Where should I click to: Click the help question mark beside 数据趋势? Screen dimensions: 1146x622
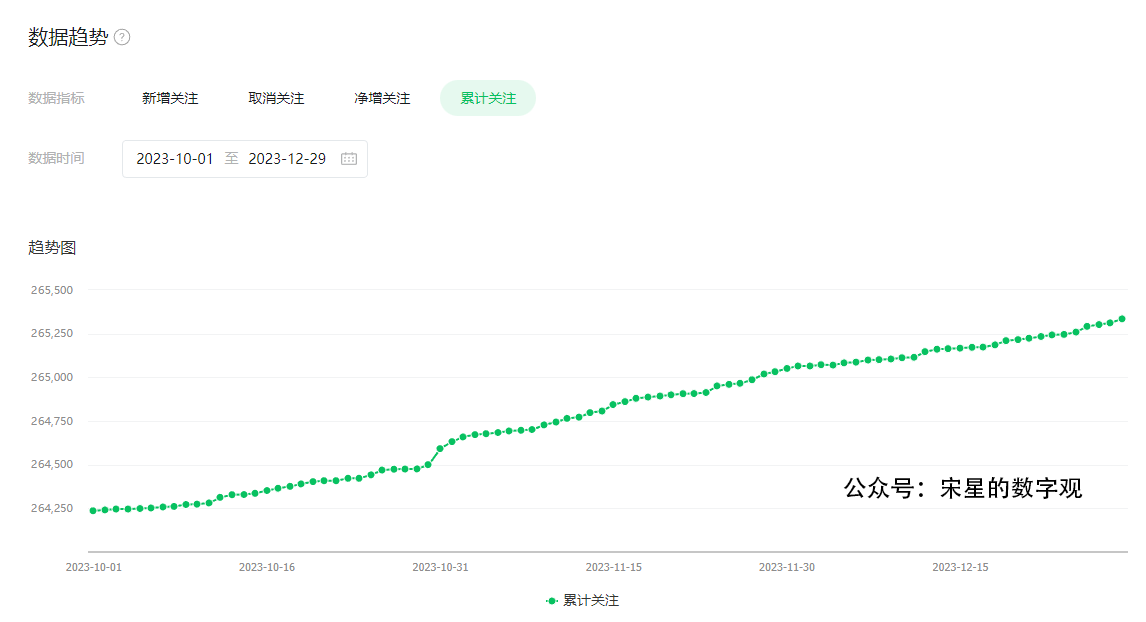(122, 38)
